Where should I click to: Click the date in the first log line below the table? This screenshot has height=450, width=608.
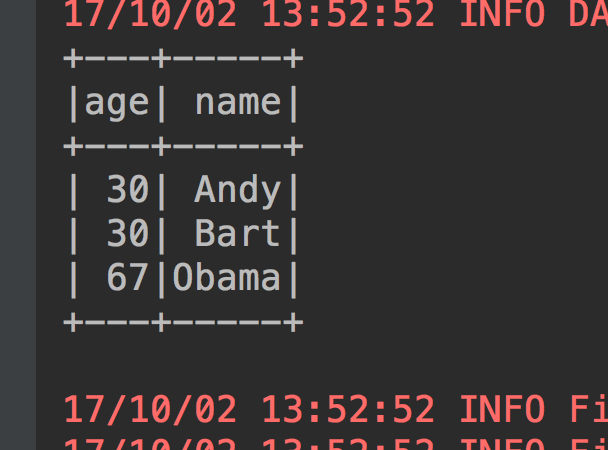point(150,409)
